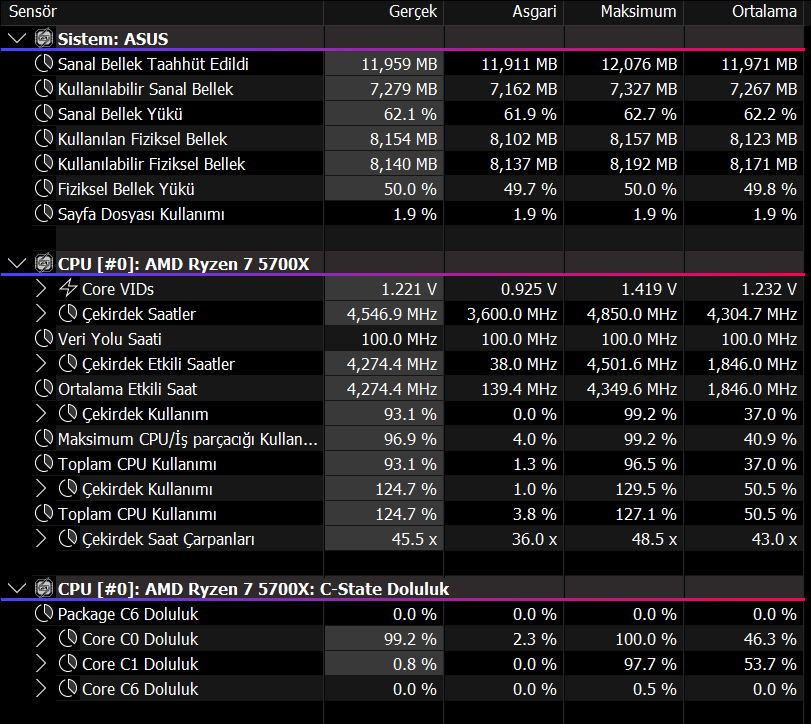This screenshot has height=724, width=811.
Task: Click the 1.221 V Core VIDs value
Action: (x=409, y=289)
